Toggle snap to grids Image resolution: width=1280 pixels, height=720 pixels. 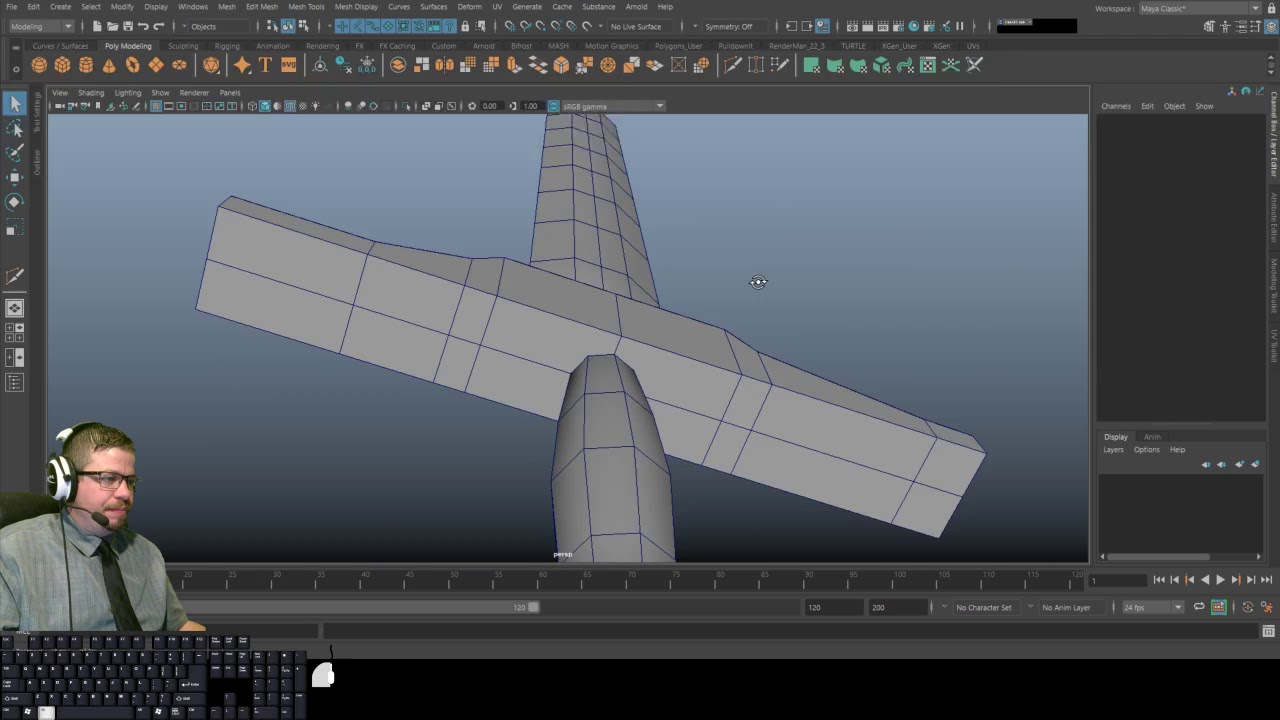pyautogui.click(x=510, y=26)
